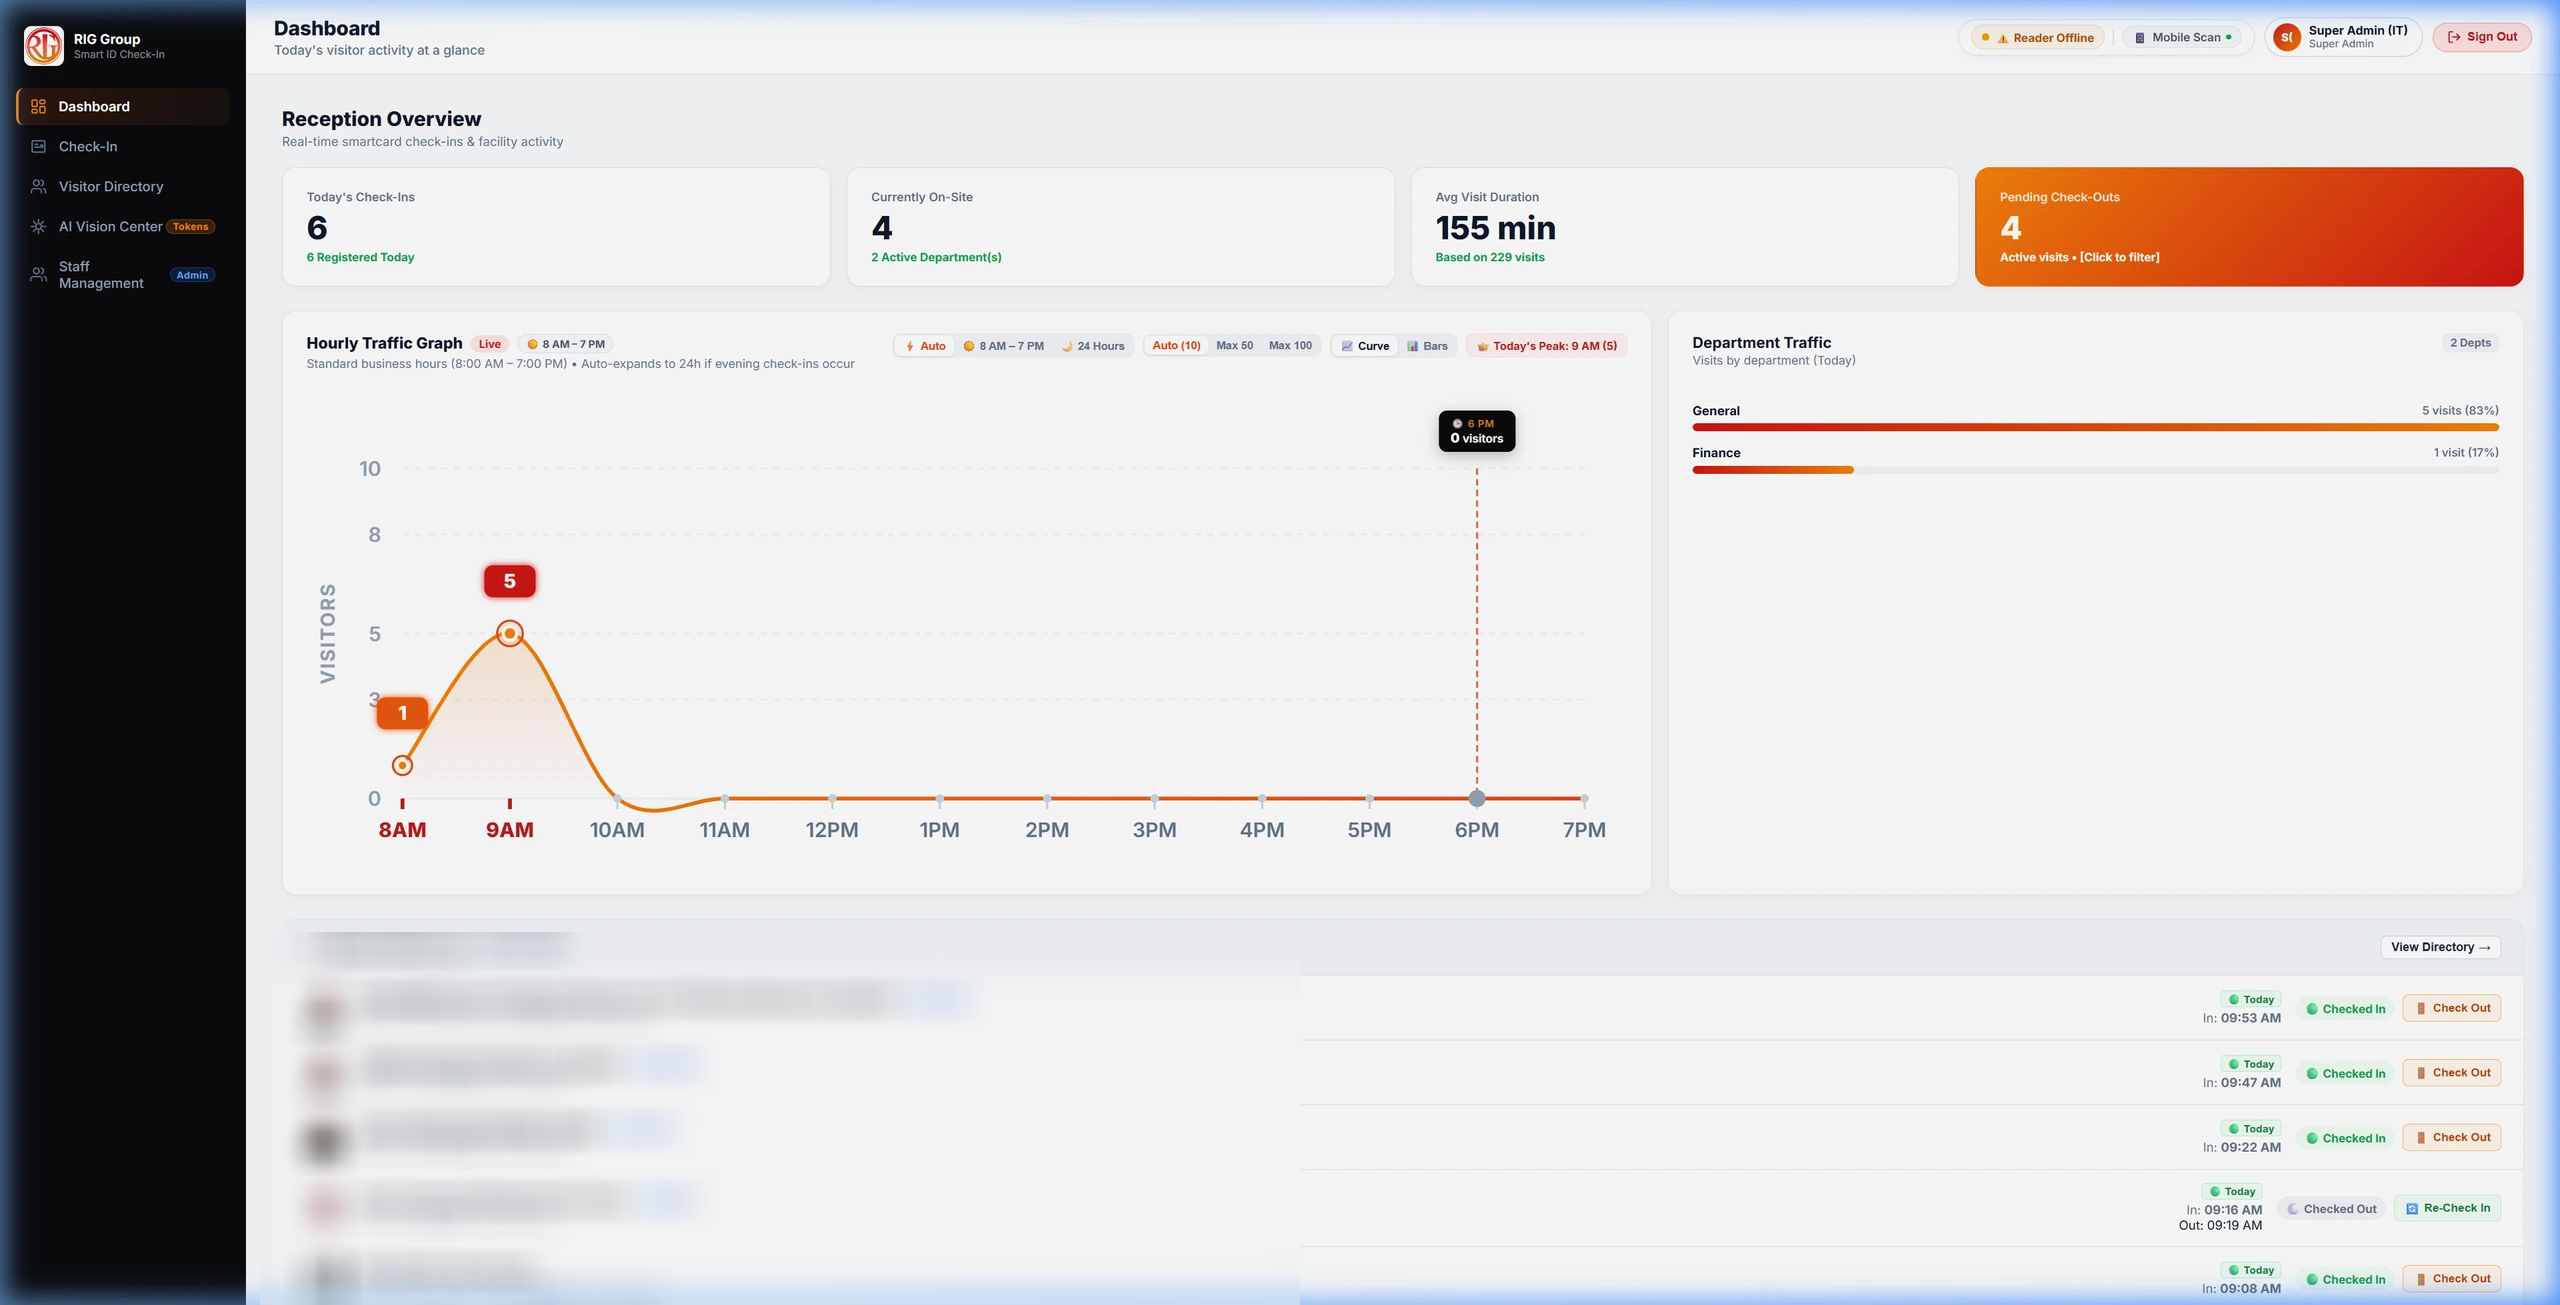
Task: Click the Visitor Directory people icon
Action: pos(38,187)
